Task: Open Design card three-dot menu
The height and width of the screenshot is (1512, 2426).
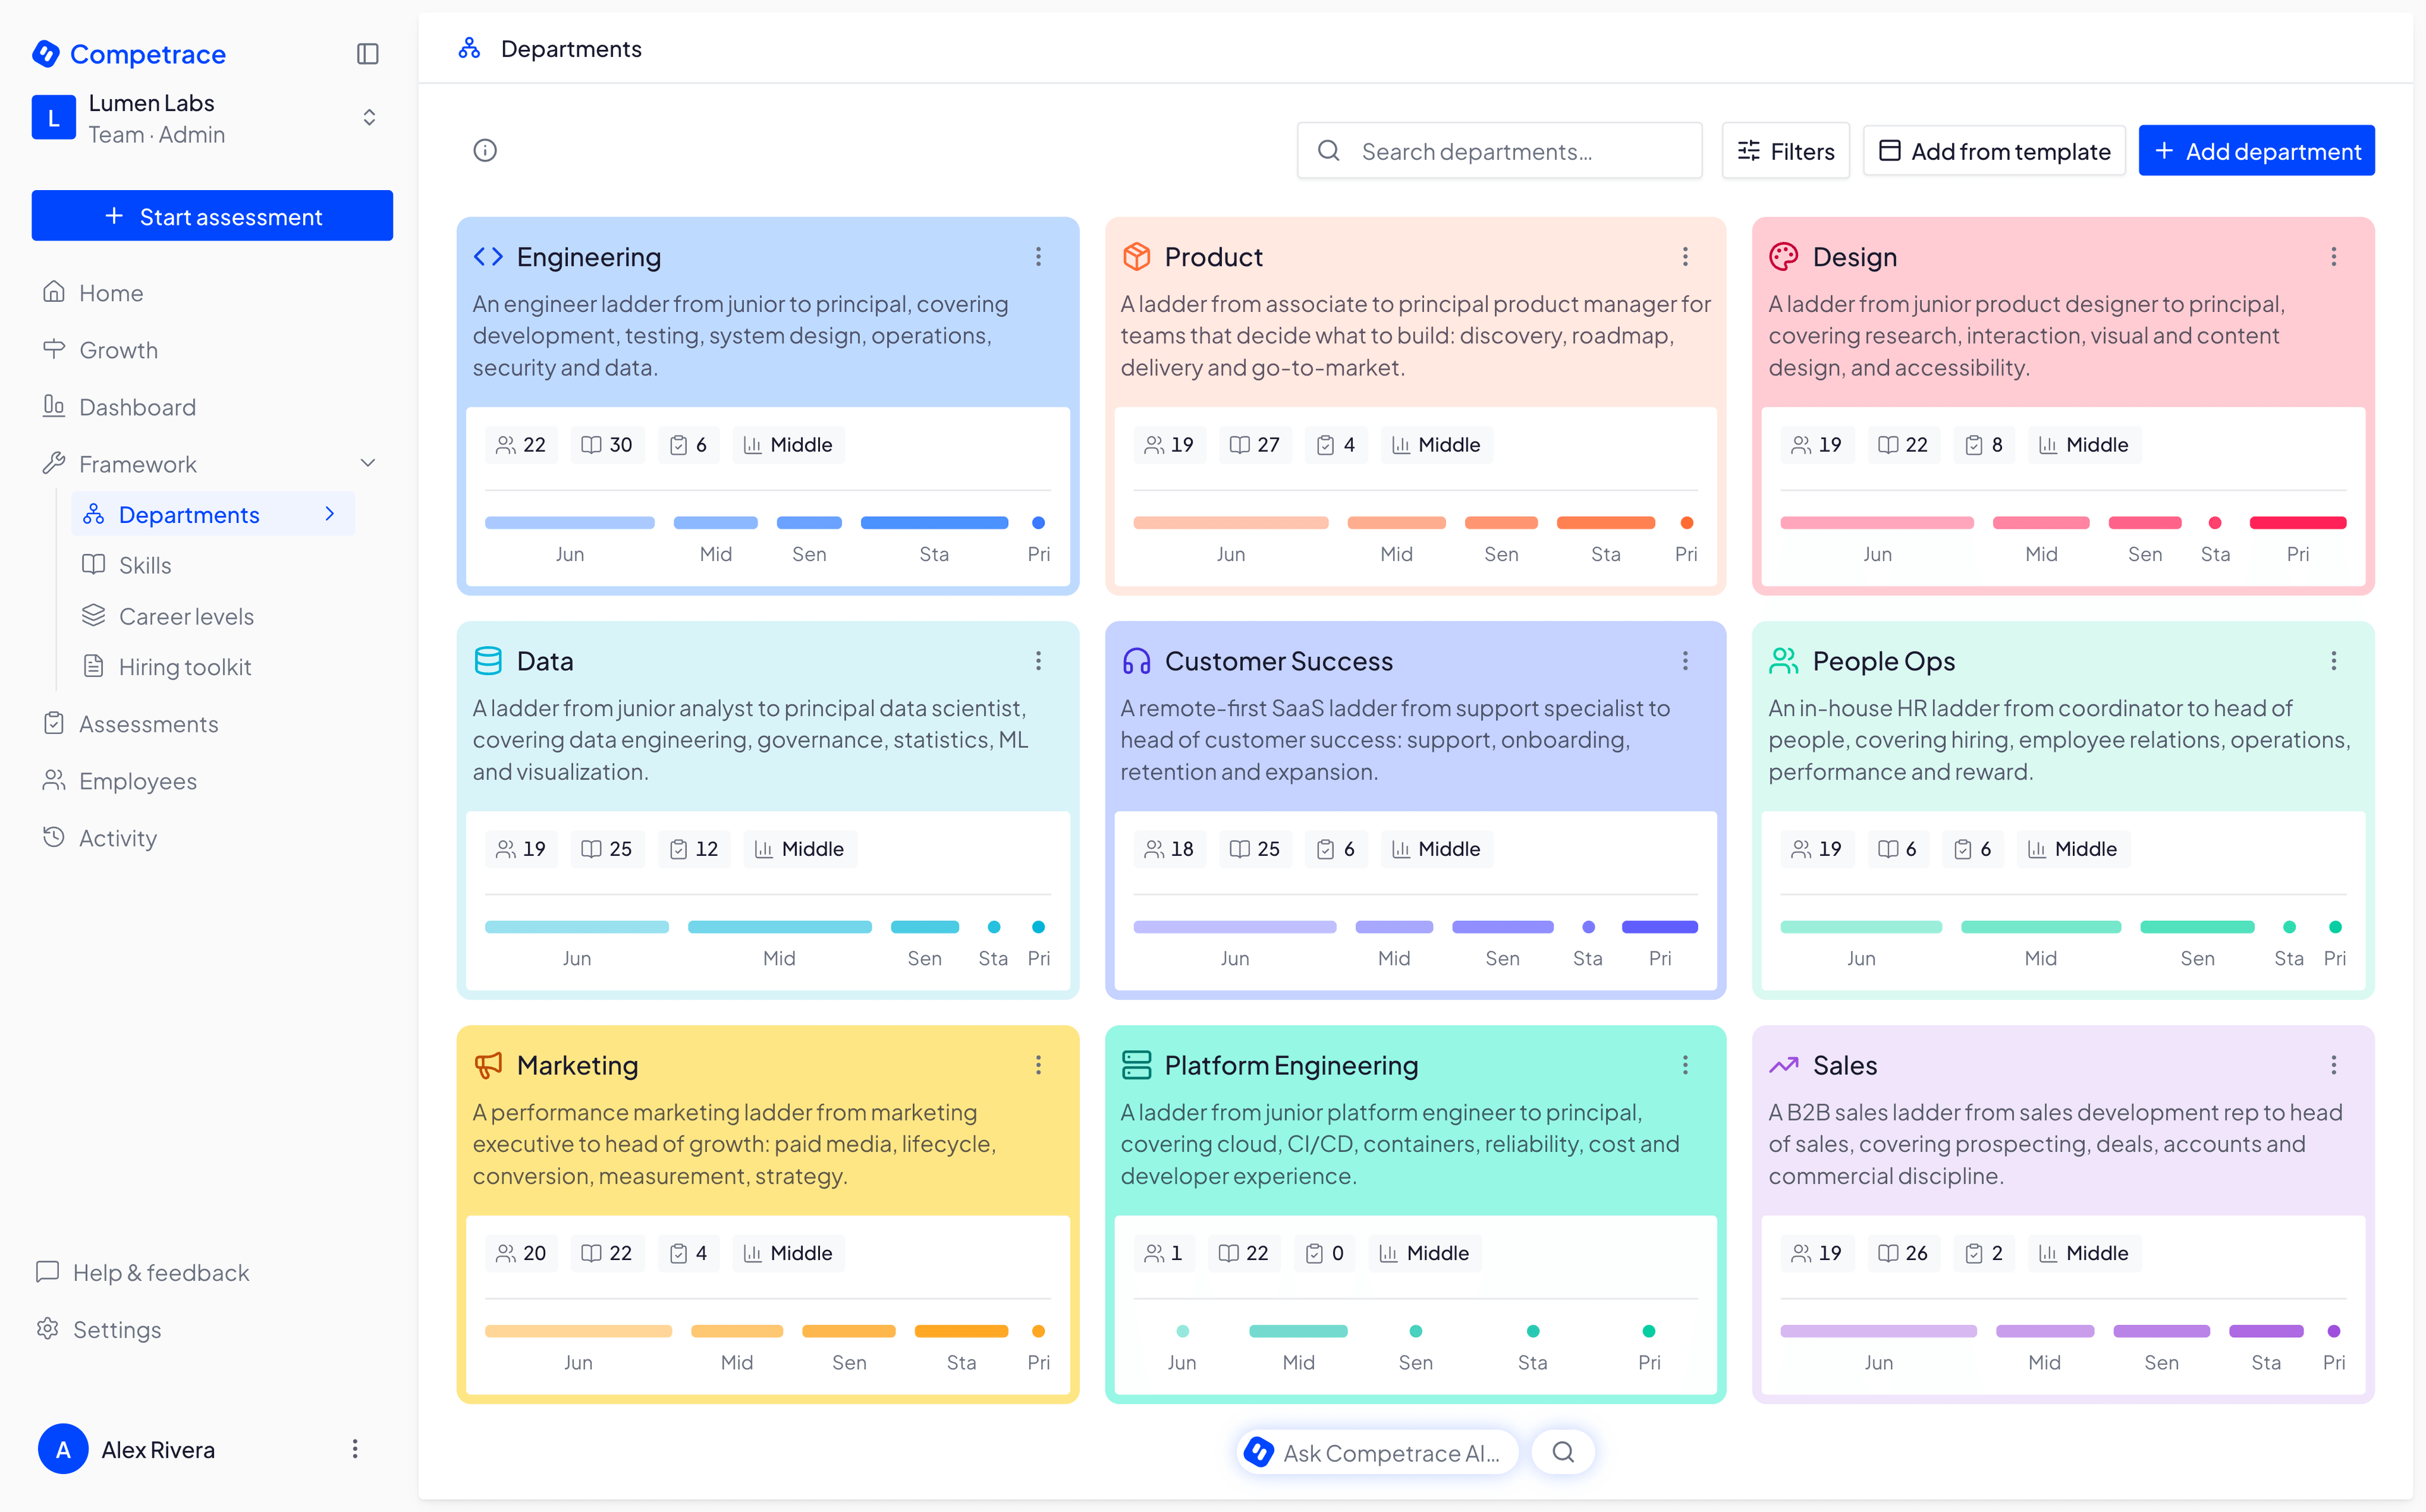Action: 2333,257
